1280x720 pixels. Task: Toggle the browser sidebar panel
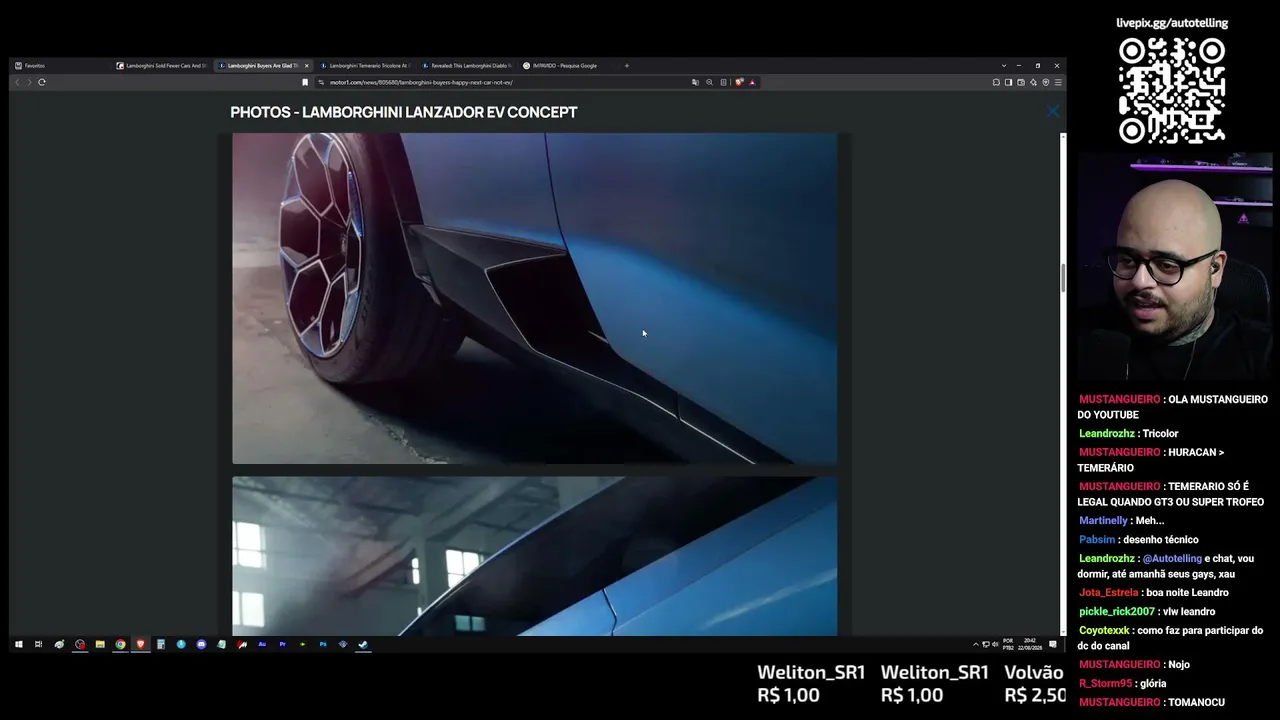(x=1008, y=82)
